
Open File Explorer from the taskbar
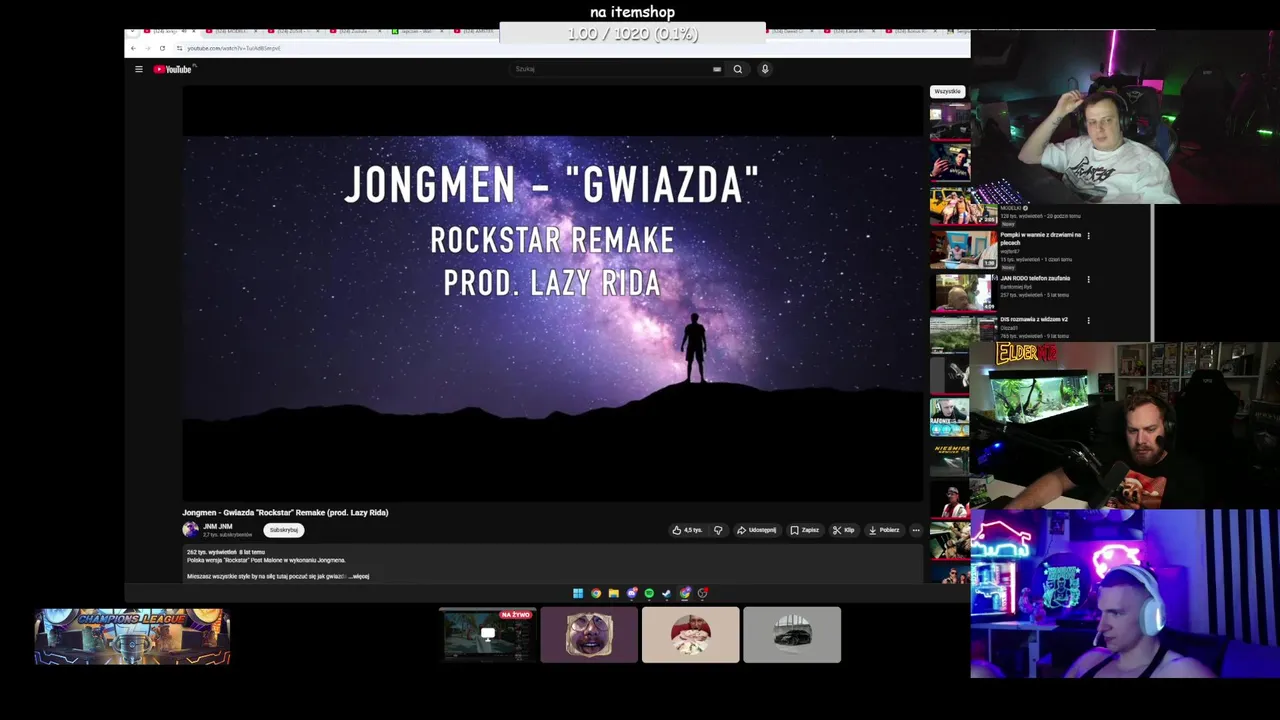(613, 593)
